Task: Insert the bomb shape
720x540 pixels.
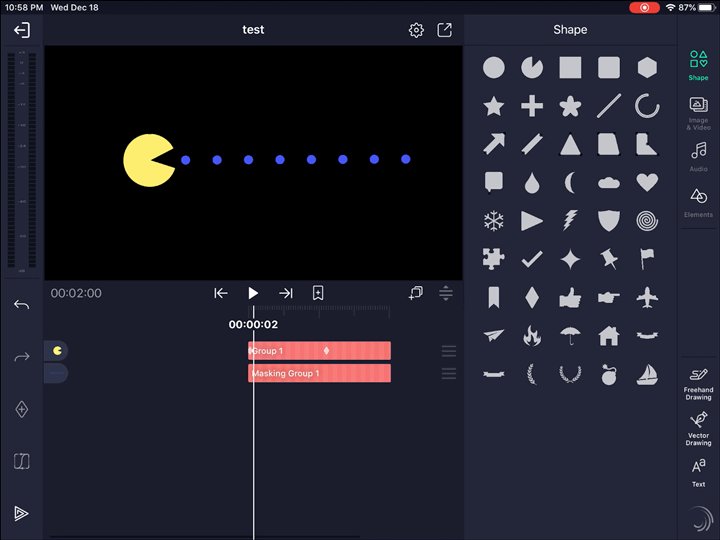Action: [x=609, y=374]
